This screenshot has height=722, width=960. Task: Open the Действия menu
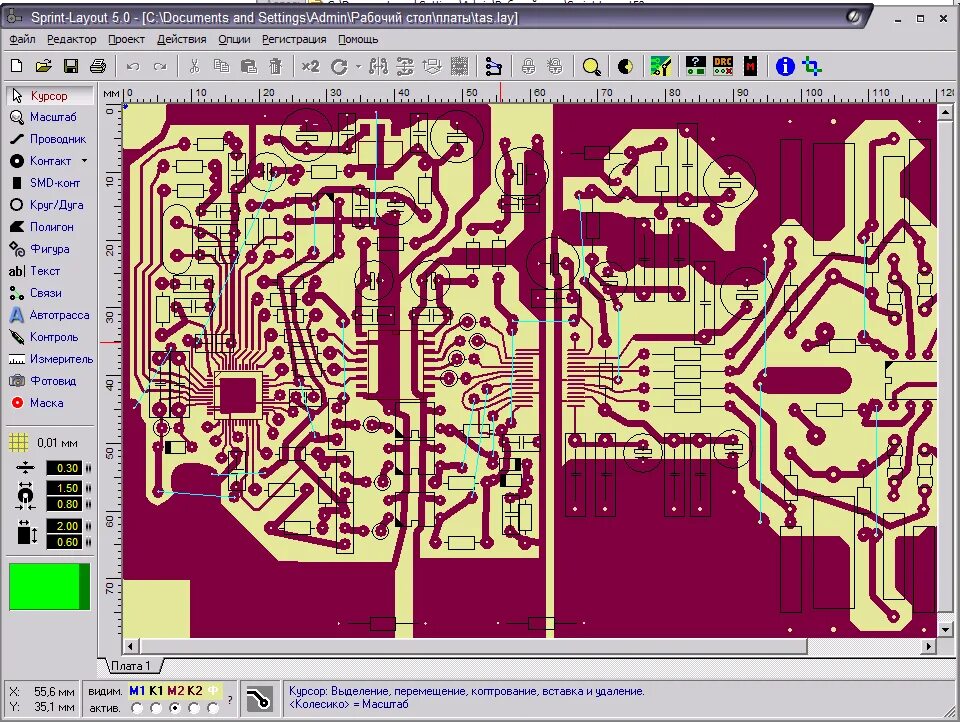tap(181, 39)
